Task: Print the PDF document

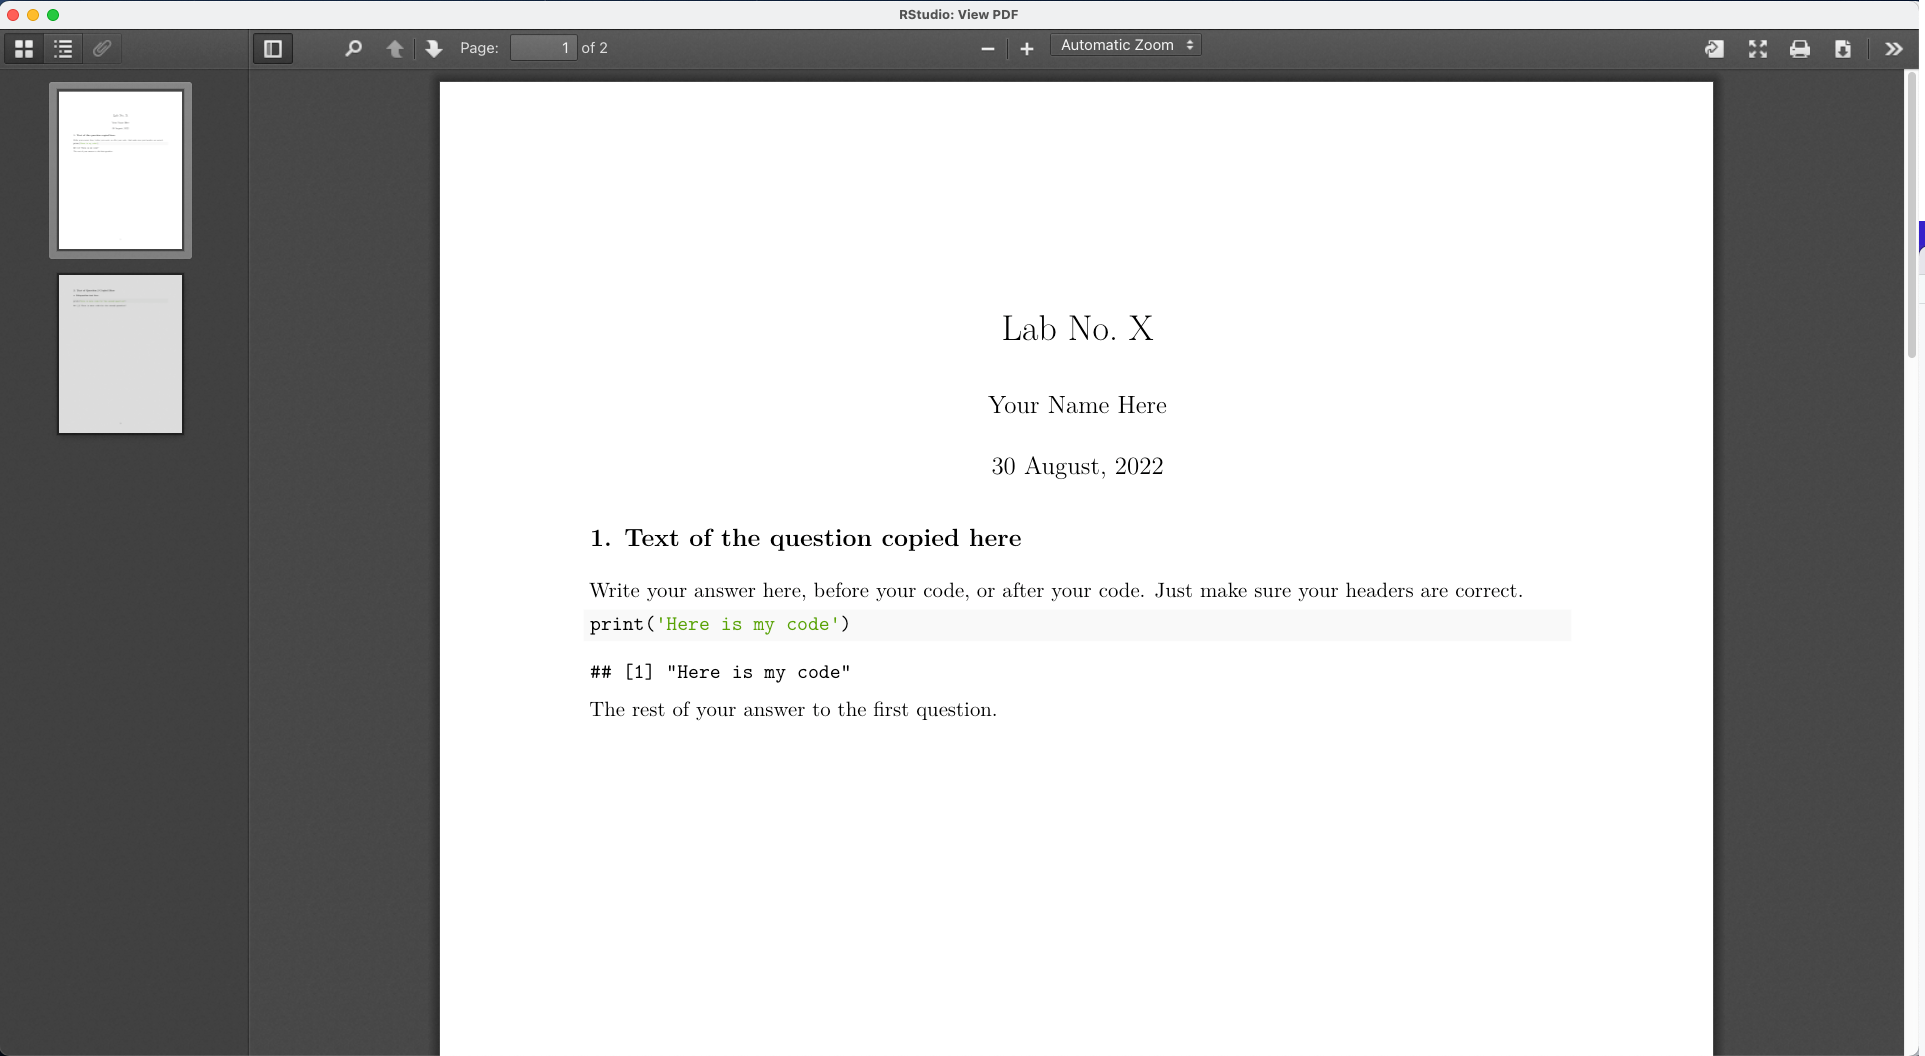Action: point(1800,48)
